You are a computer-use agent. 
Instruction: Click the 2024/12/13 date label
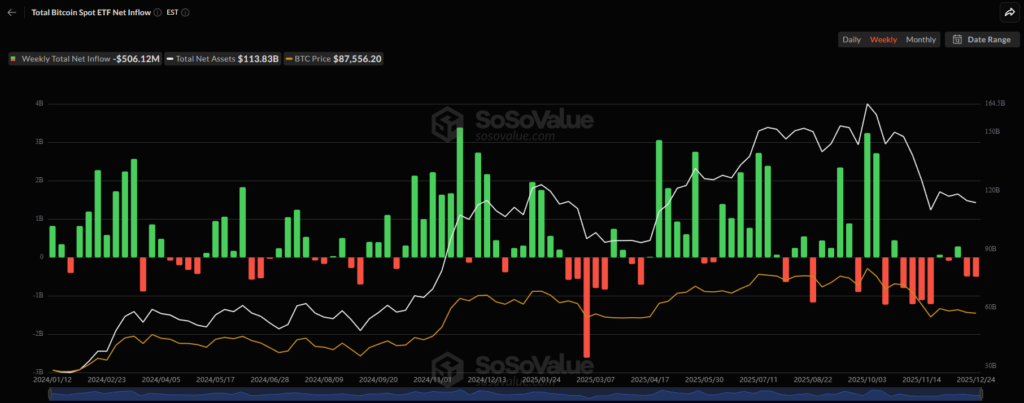(x=485, y=379)
